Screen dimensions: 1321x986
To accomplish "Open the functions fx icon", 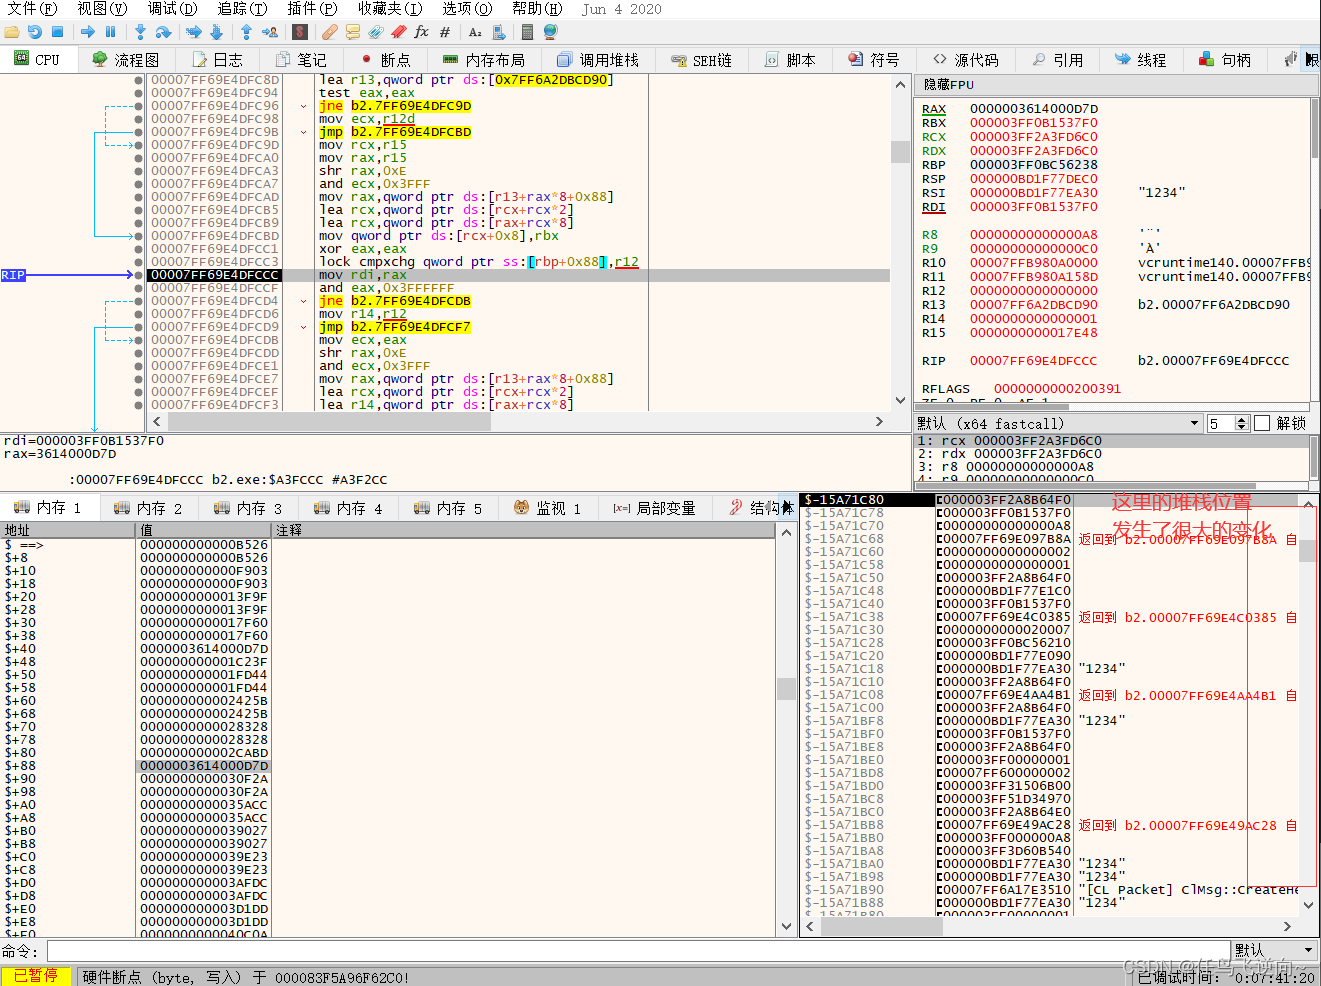I will tap(421, 32).
